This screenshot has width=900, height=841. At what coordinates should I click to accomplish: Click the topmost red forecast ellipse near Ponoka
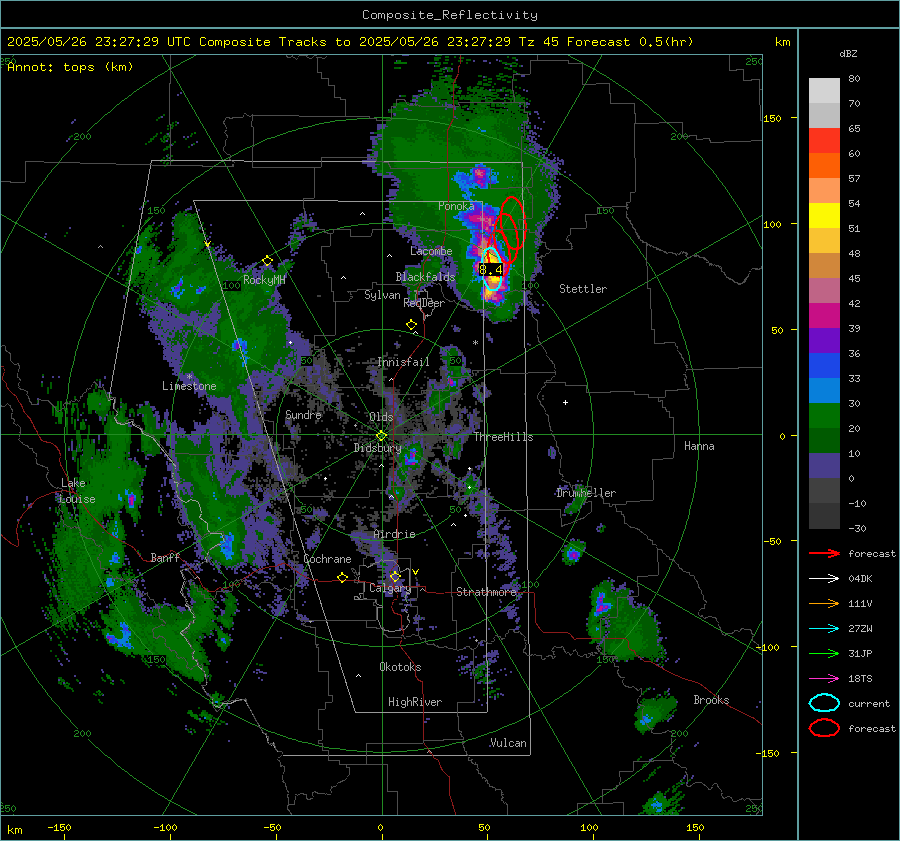coord(512,223)
